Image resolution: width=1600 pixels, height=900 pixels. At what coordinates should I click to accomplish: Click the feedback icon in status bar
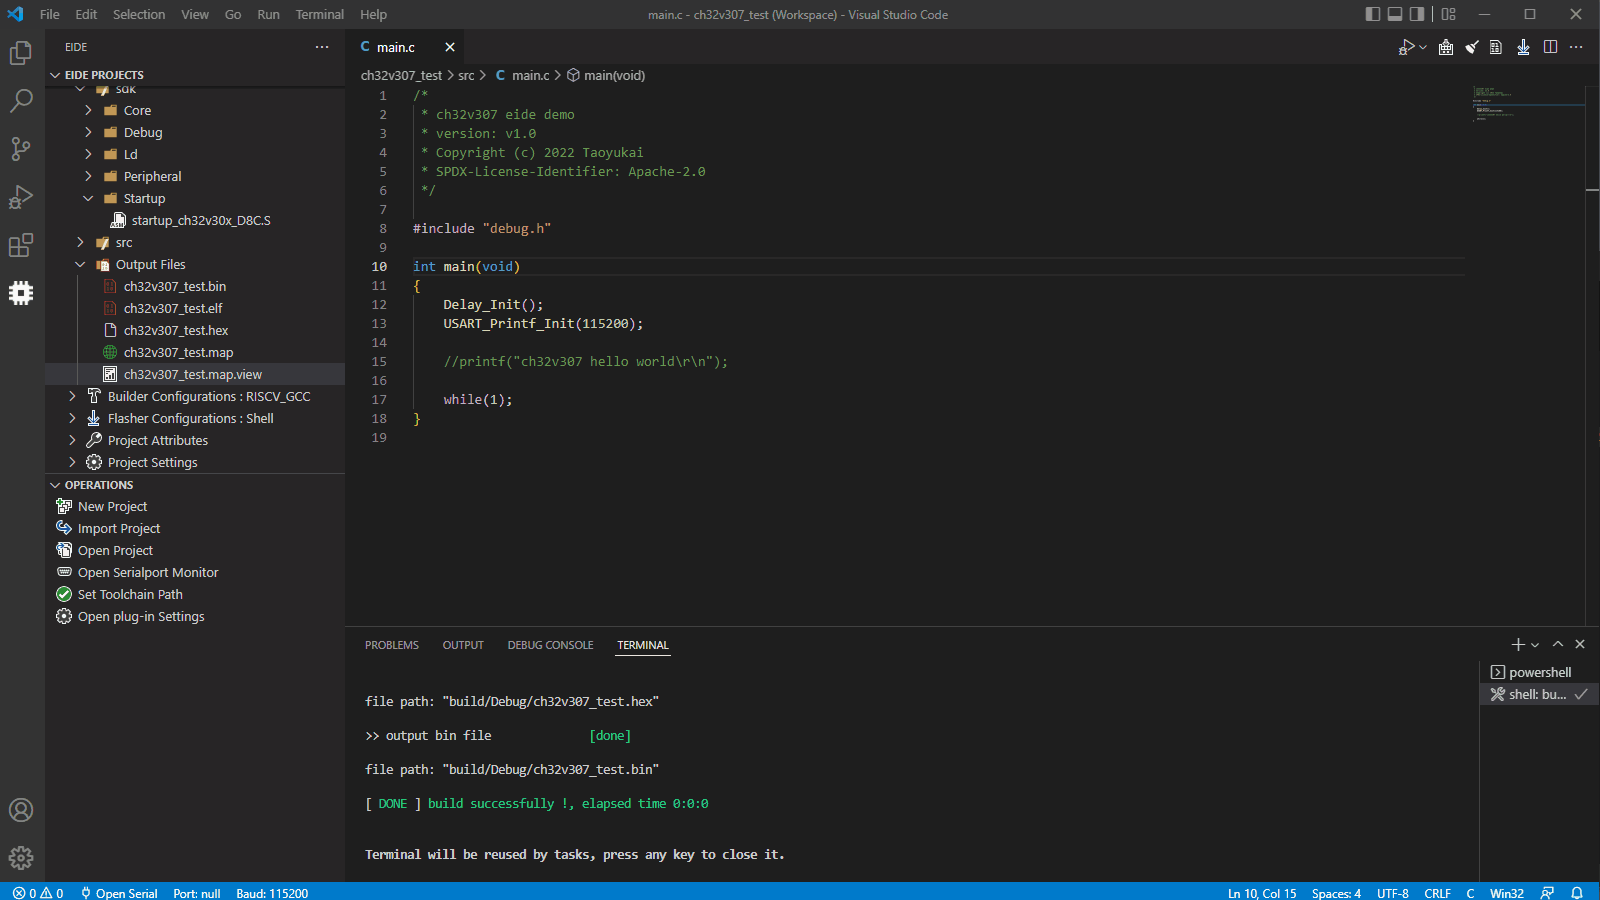1548,893
